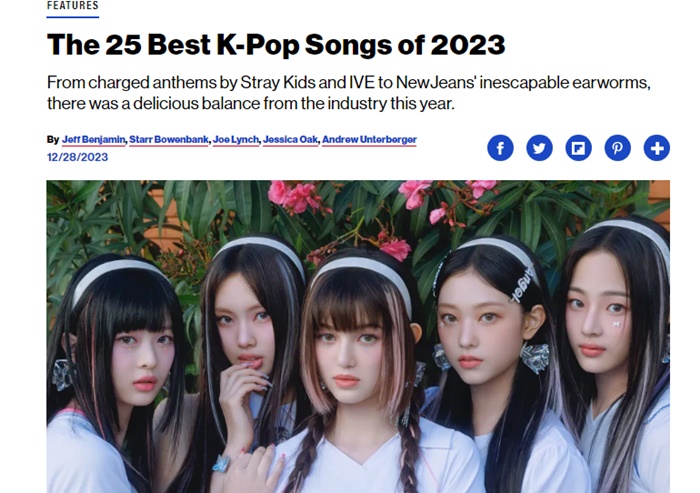
Task: Click the "By" byline label
Action: click(53, 139)
